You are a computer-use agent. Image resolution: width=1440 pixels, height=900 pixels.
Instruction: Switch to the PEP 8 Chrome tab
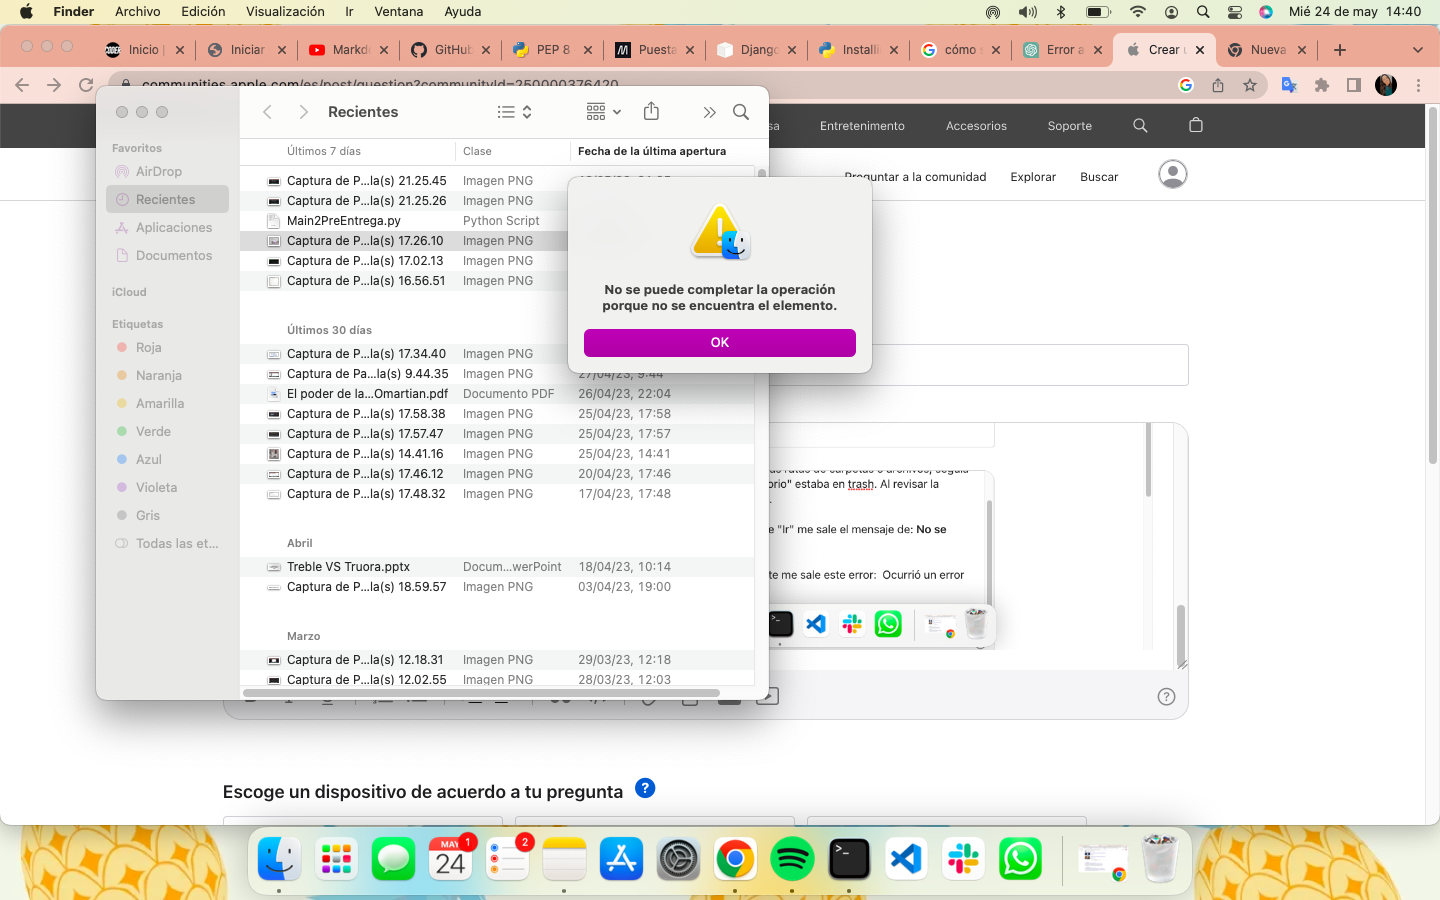pyautogui.click(x=553, y=50)
